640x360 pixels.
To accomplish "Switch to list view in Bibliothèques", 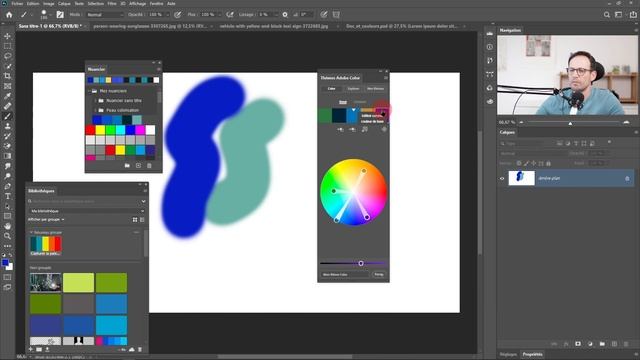I will tap(142, 220).
